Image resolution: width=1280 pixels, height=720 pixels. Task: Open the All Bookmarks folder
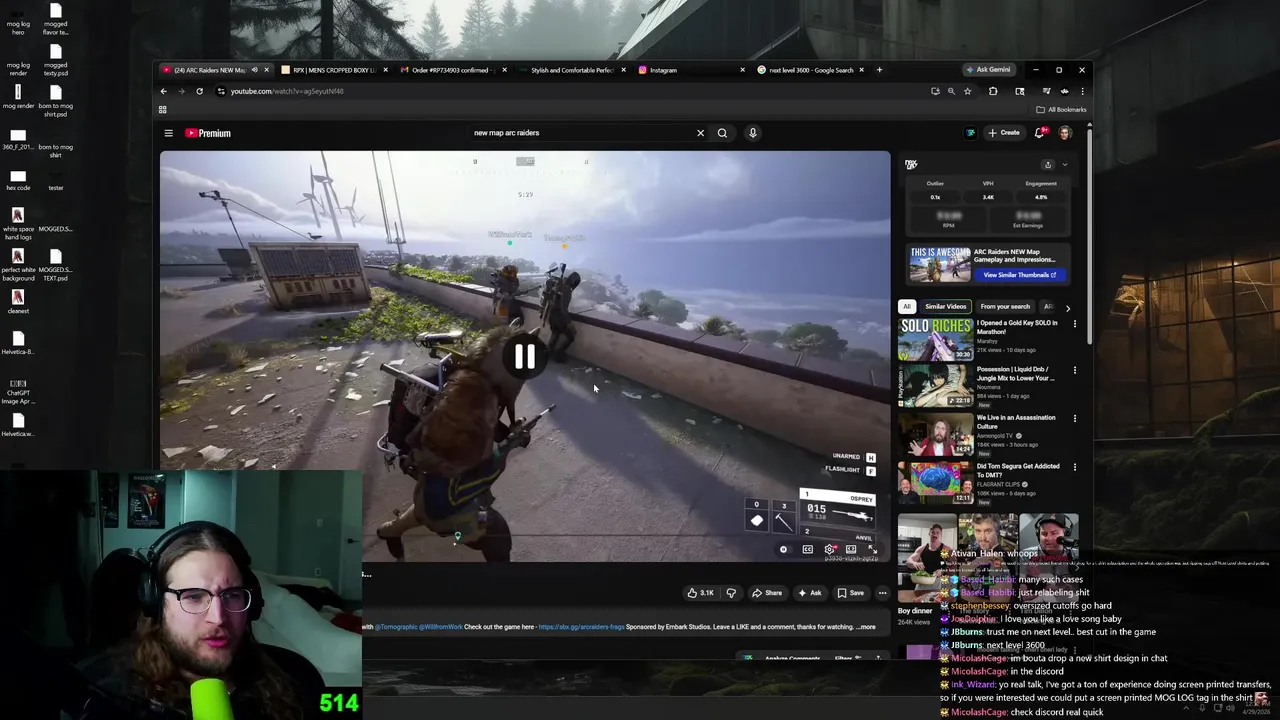point(1062,109)
